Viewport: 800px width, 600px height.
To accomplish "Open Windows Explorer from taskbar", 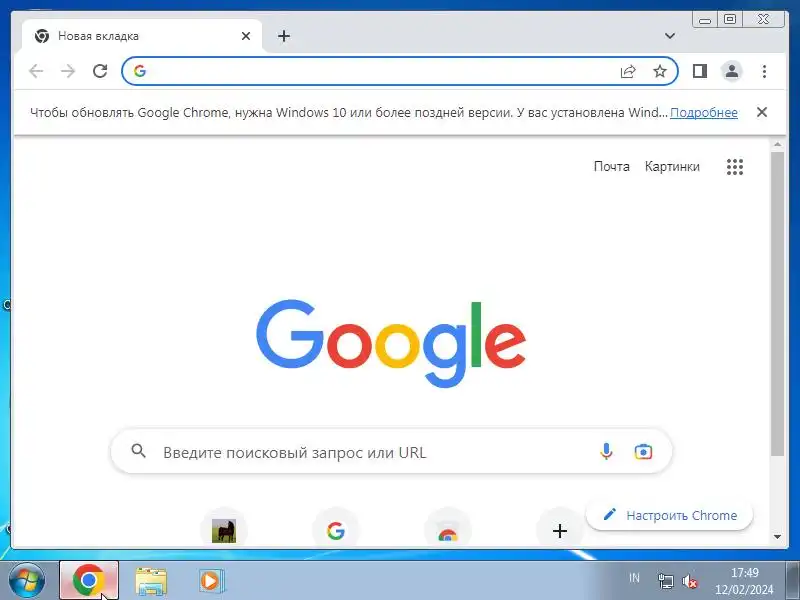I will click(x=151, y=581).
